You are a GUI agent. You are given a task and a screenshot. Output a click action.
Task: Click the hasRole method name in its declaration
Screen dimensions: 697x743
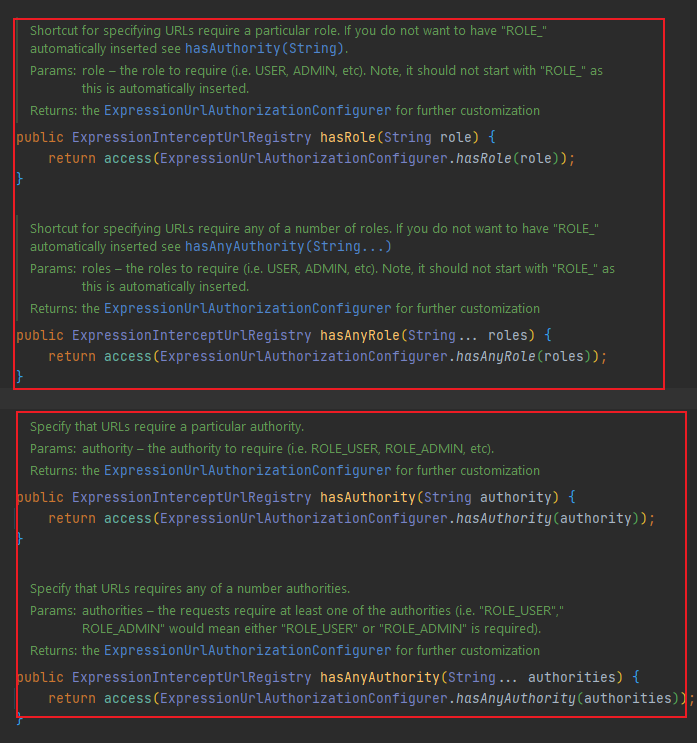[x=348, y=137]
